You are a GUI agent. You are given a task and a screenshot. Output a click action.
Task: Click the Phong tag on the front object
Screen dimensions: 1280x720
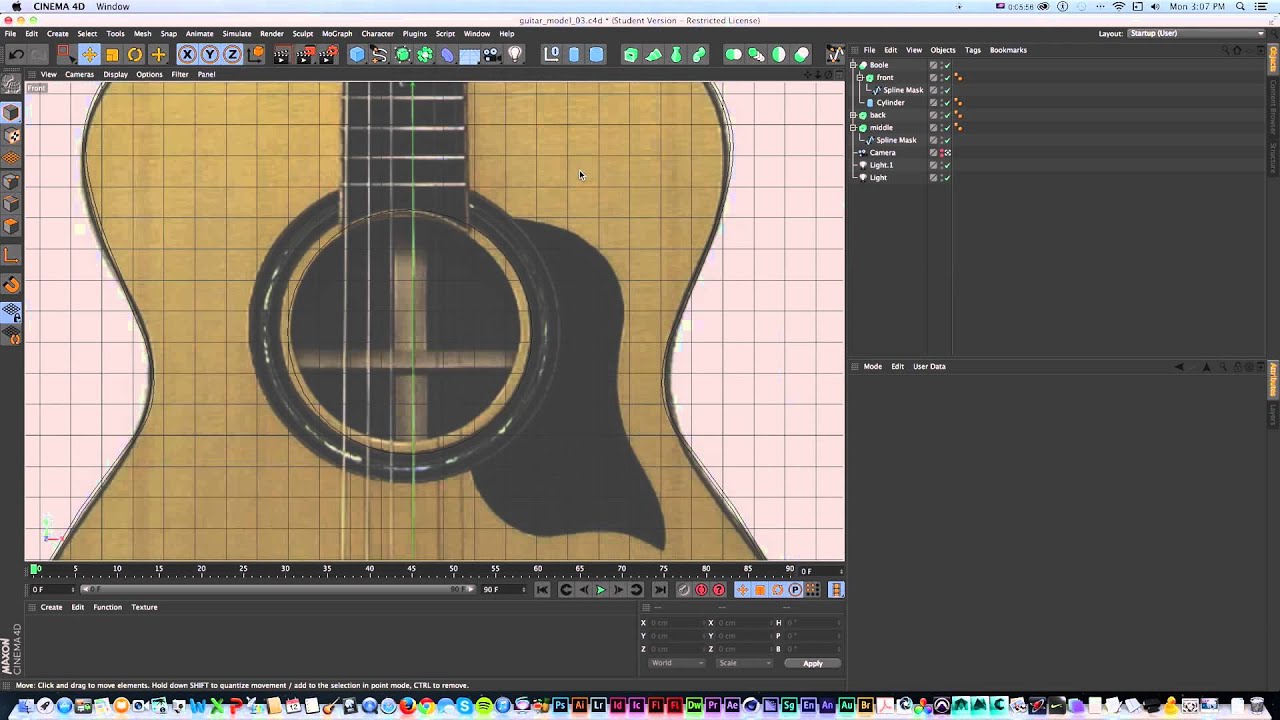(958, 78)
